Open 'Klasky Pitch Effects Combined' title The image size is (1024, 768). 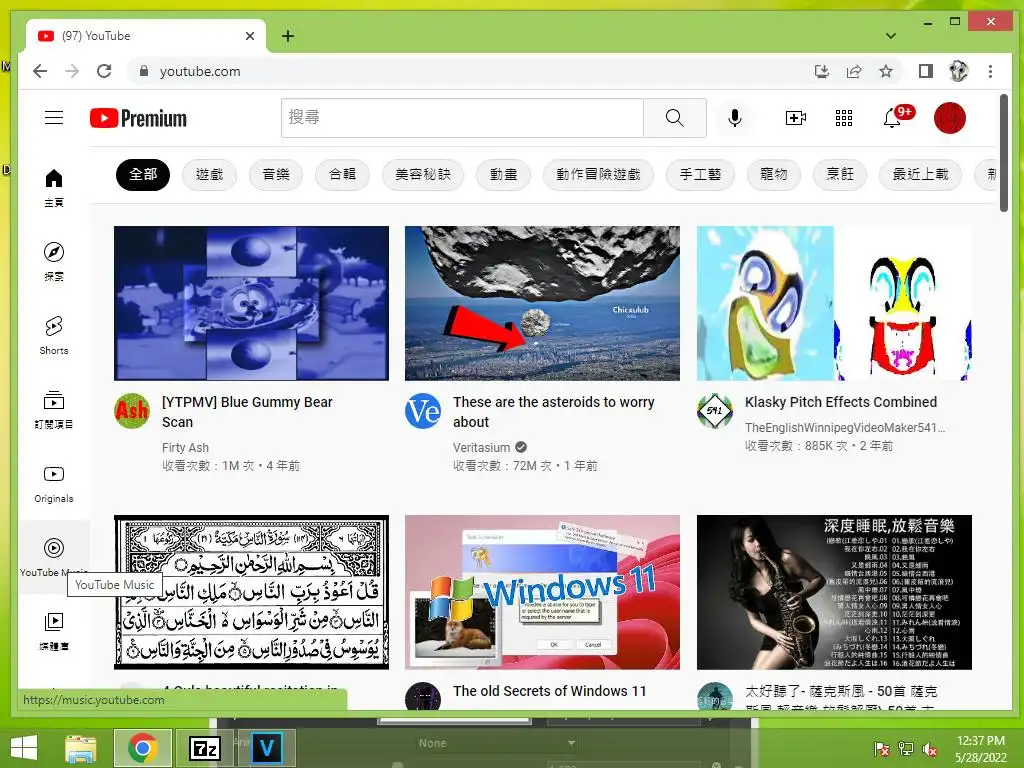point(840,402)
